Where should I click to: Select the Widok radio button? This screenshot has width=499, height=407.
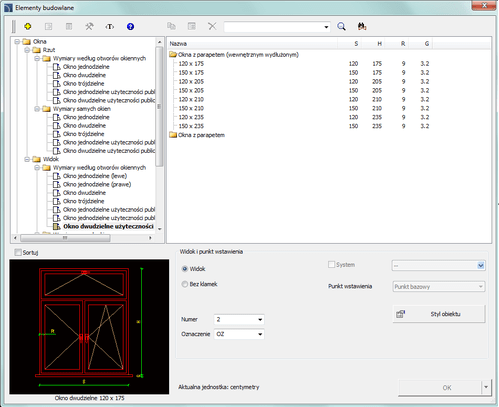tap(185, 269)
